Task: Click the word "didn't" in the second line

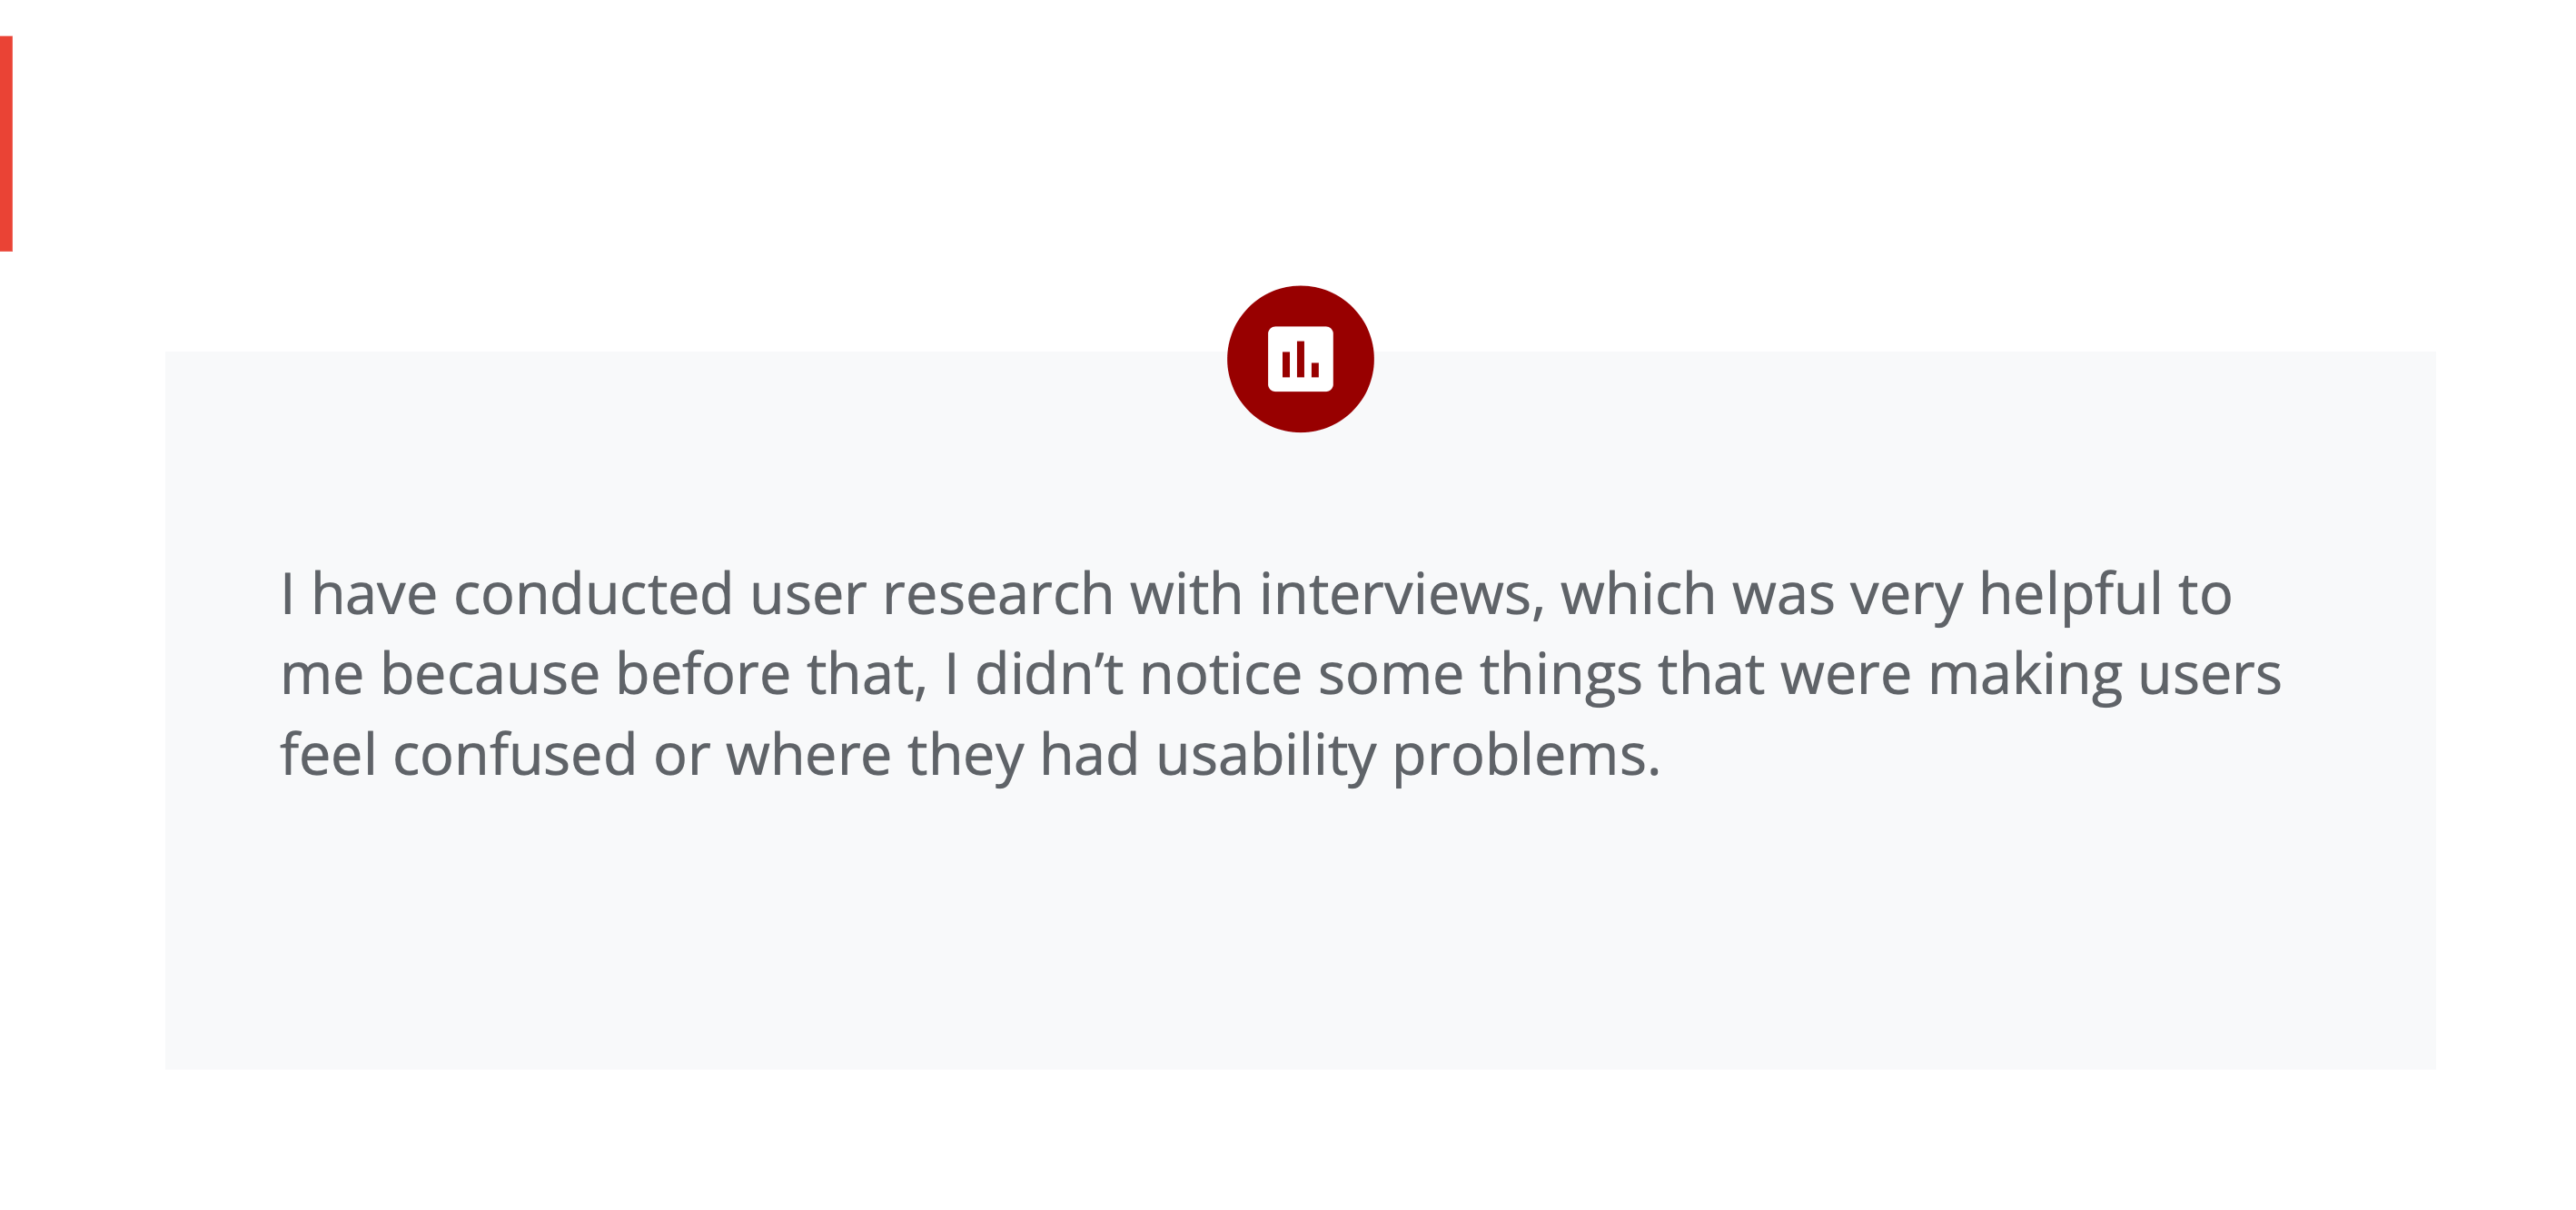Action: [1049, 674]
